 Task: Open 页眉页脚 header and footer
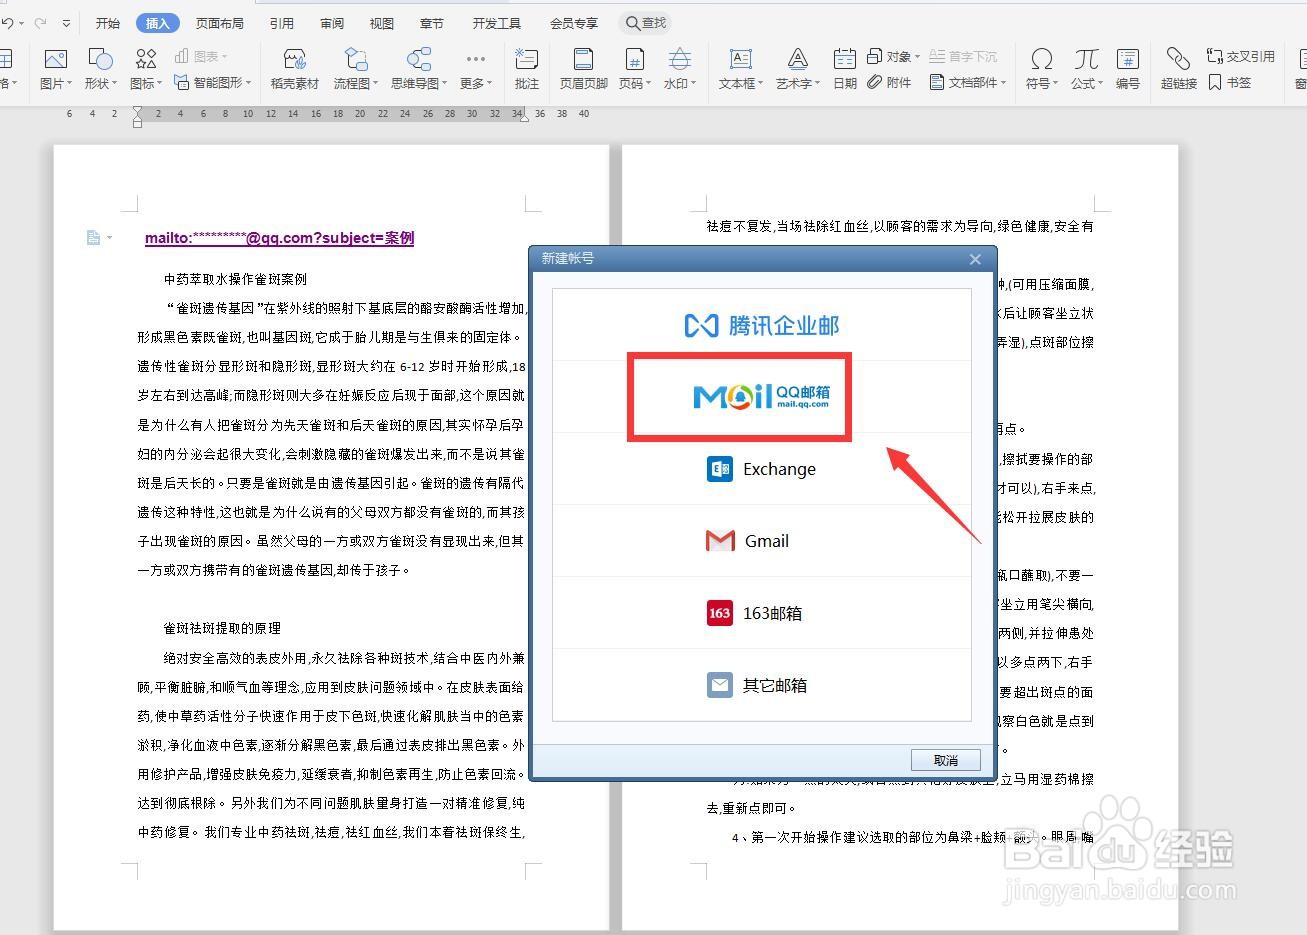(583, 68)
